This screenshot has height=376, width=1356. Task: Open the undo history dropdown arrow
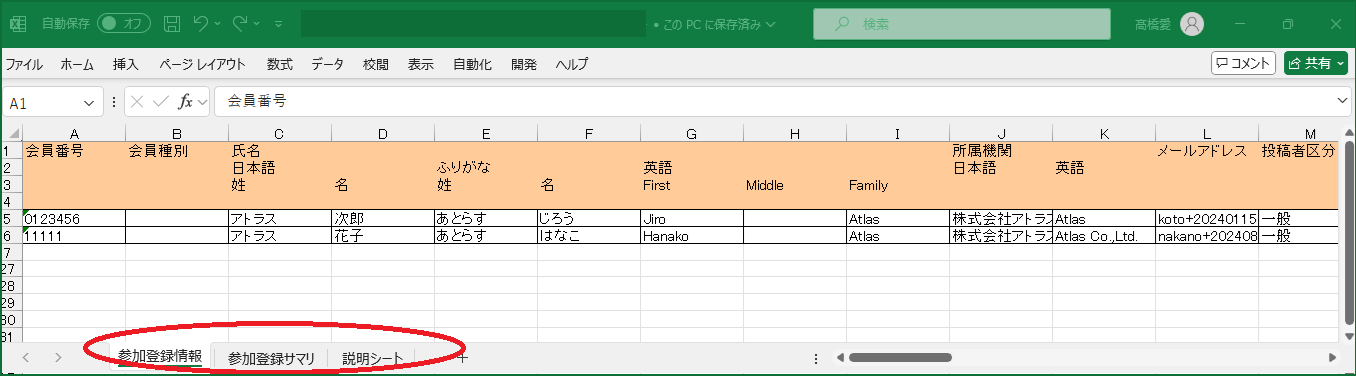[x=218, y=23]
